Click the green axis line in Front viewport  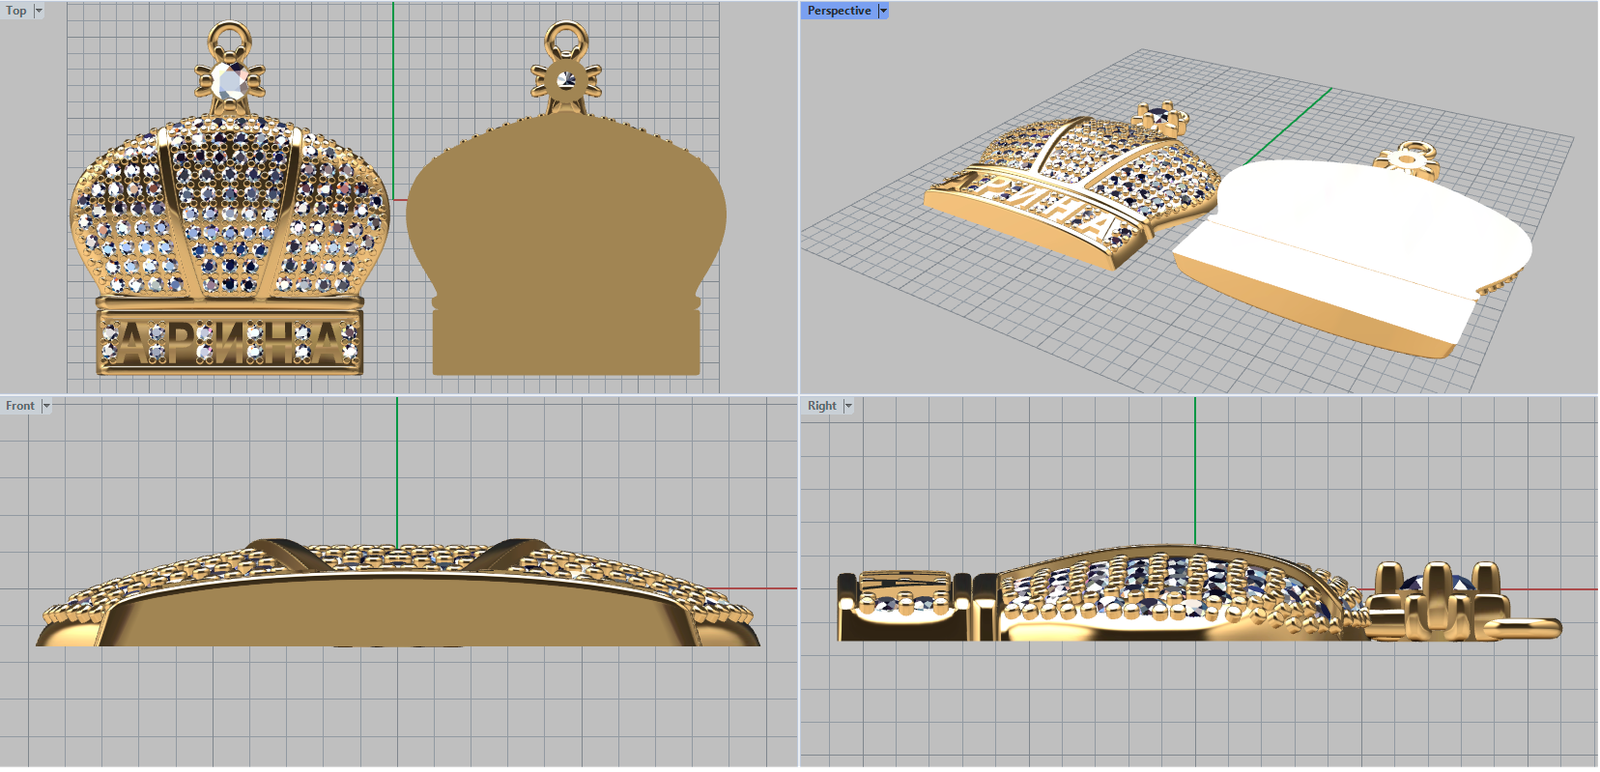pos(397,470)
